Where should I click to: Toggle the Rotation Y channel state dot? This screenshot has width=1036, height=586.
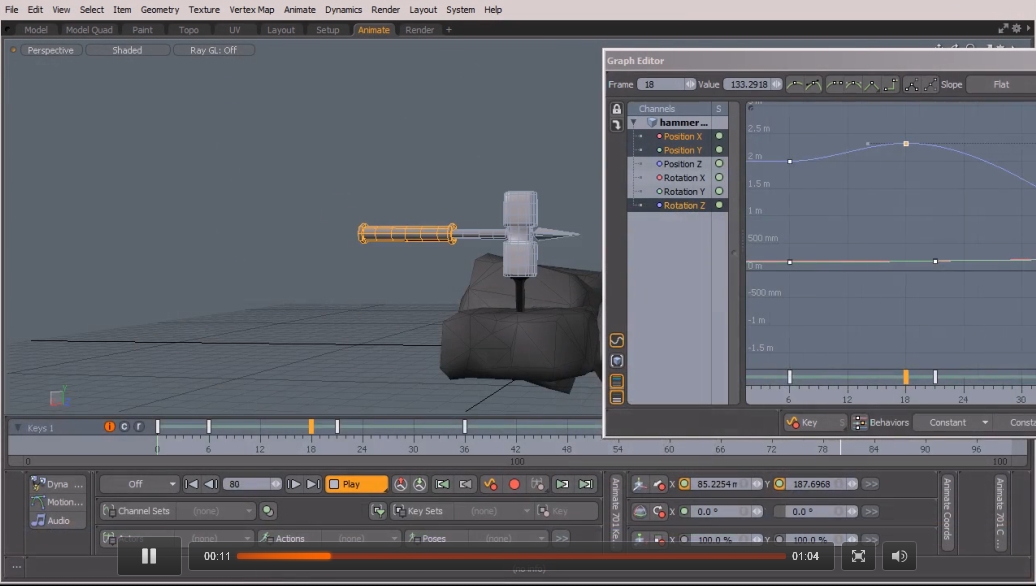(x=719, y=192)
